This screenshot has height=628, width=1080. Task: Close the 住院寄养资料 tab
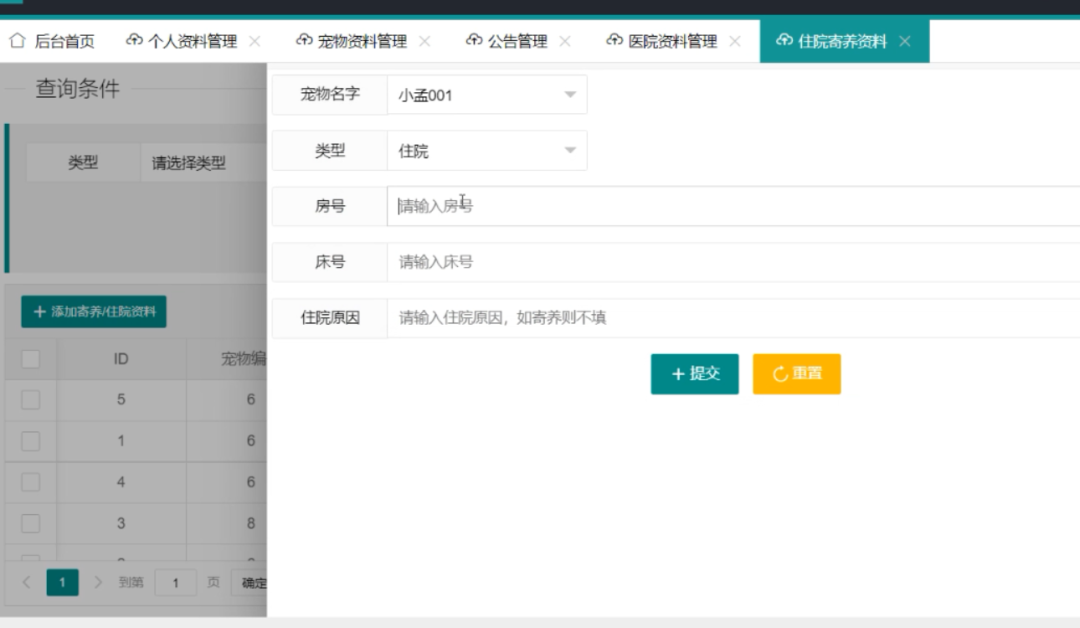[905, 41]
